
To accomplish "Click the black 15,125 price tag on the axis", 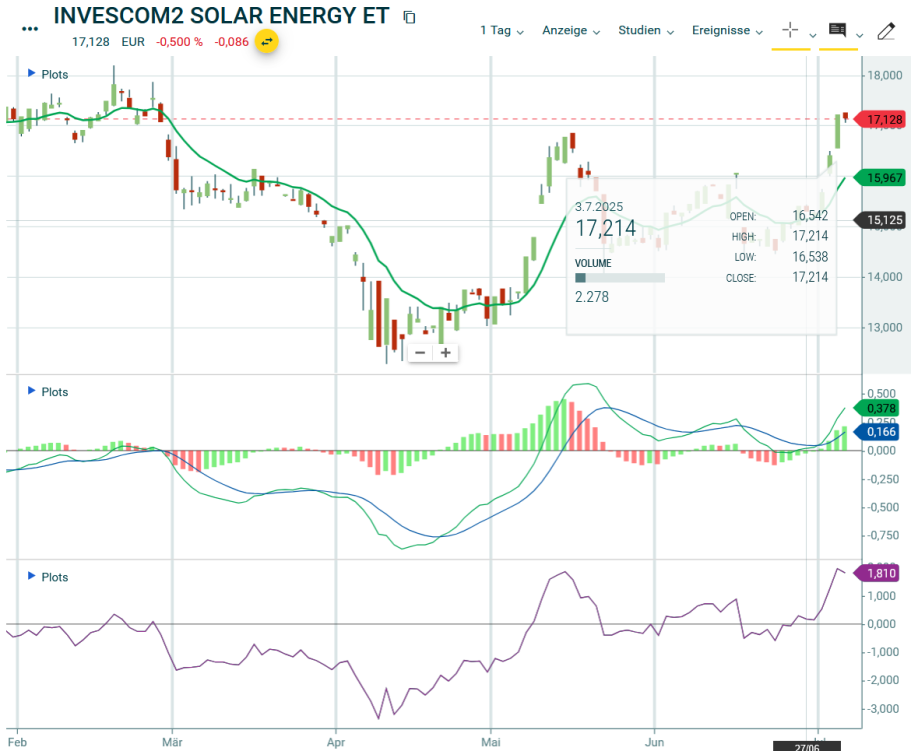I will (x=880, y=220).
